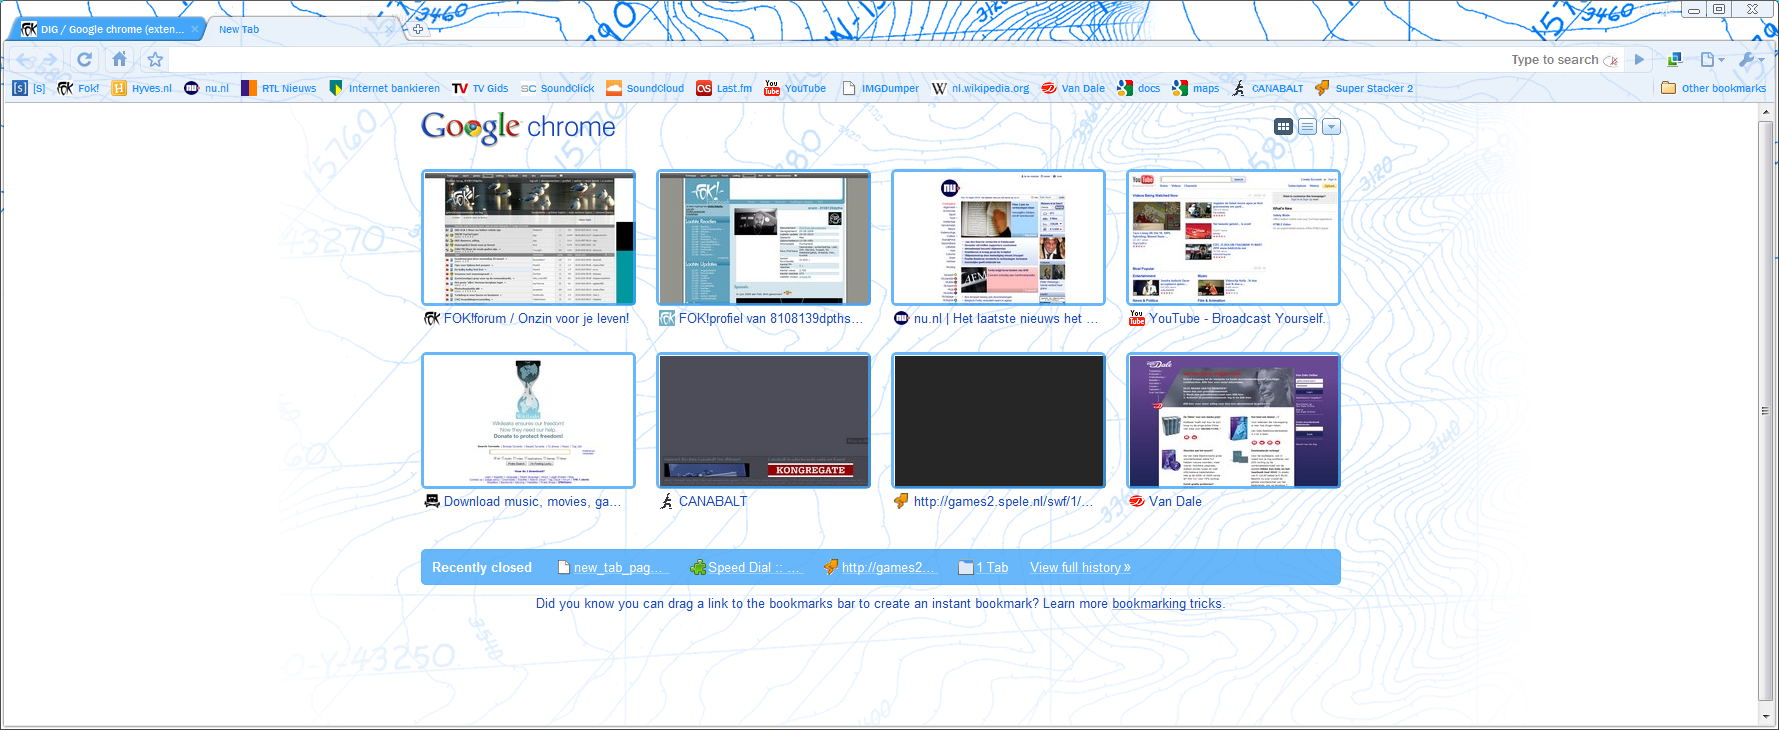Open the new tab page options dropdown
This screenshot has width=1779, height=730.
(1331, 127)
